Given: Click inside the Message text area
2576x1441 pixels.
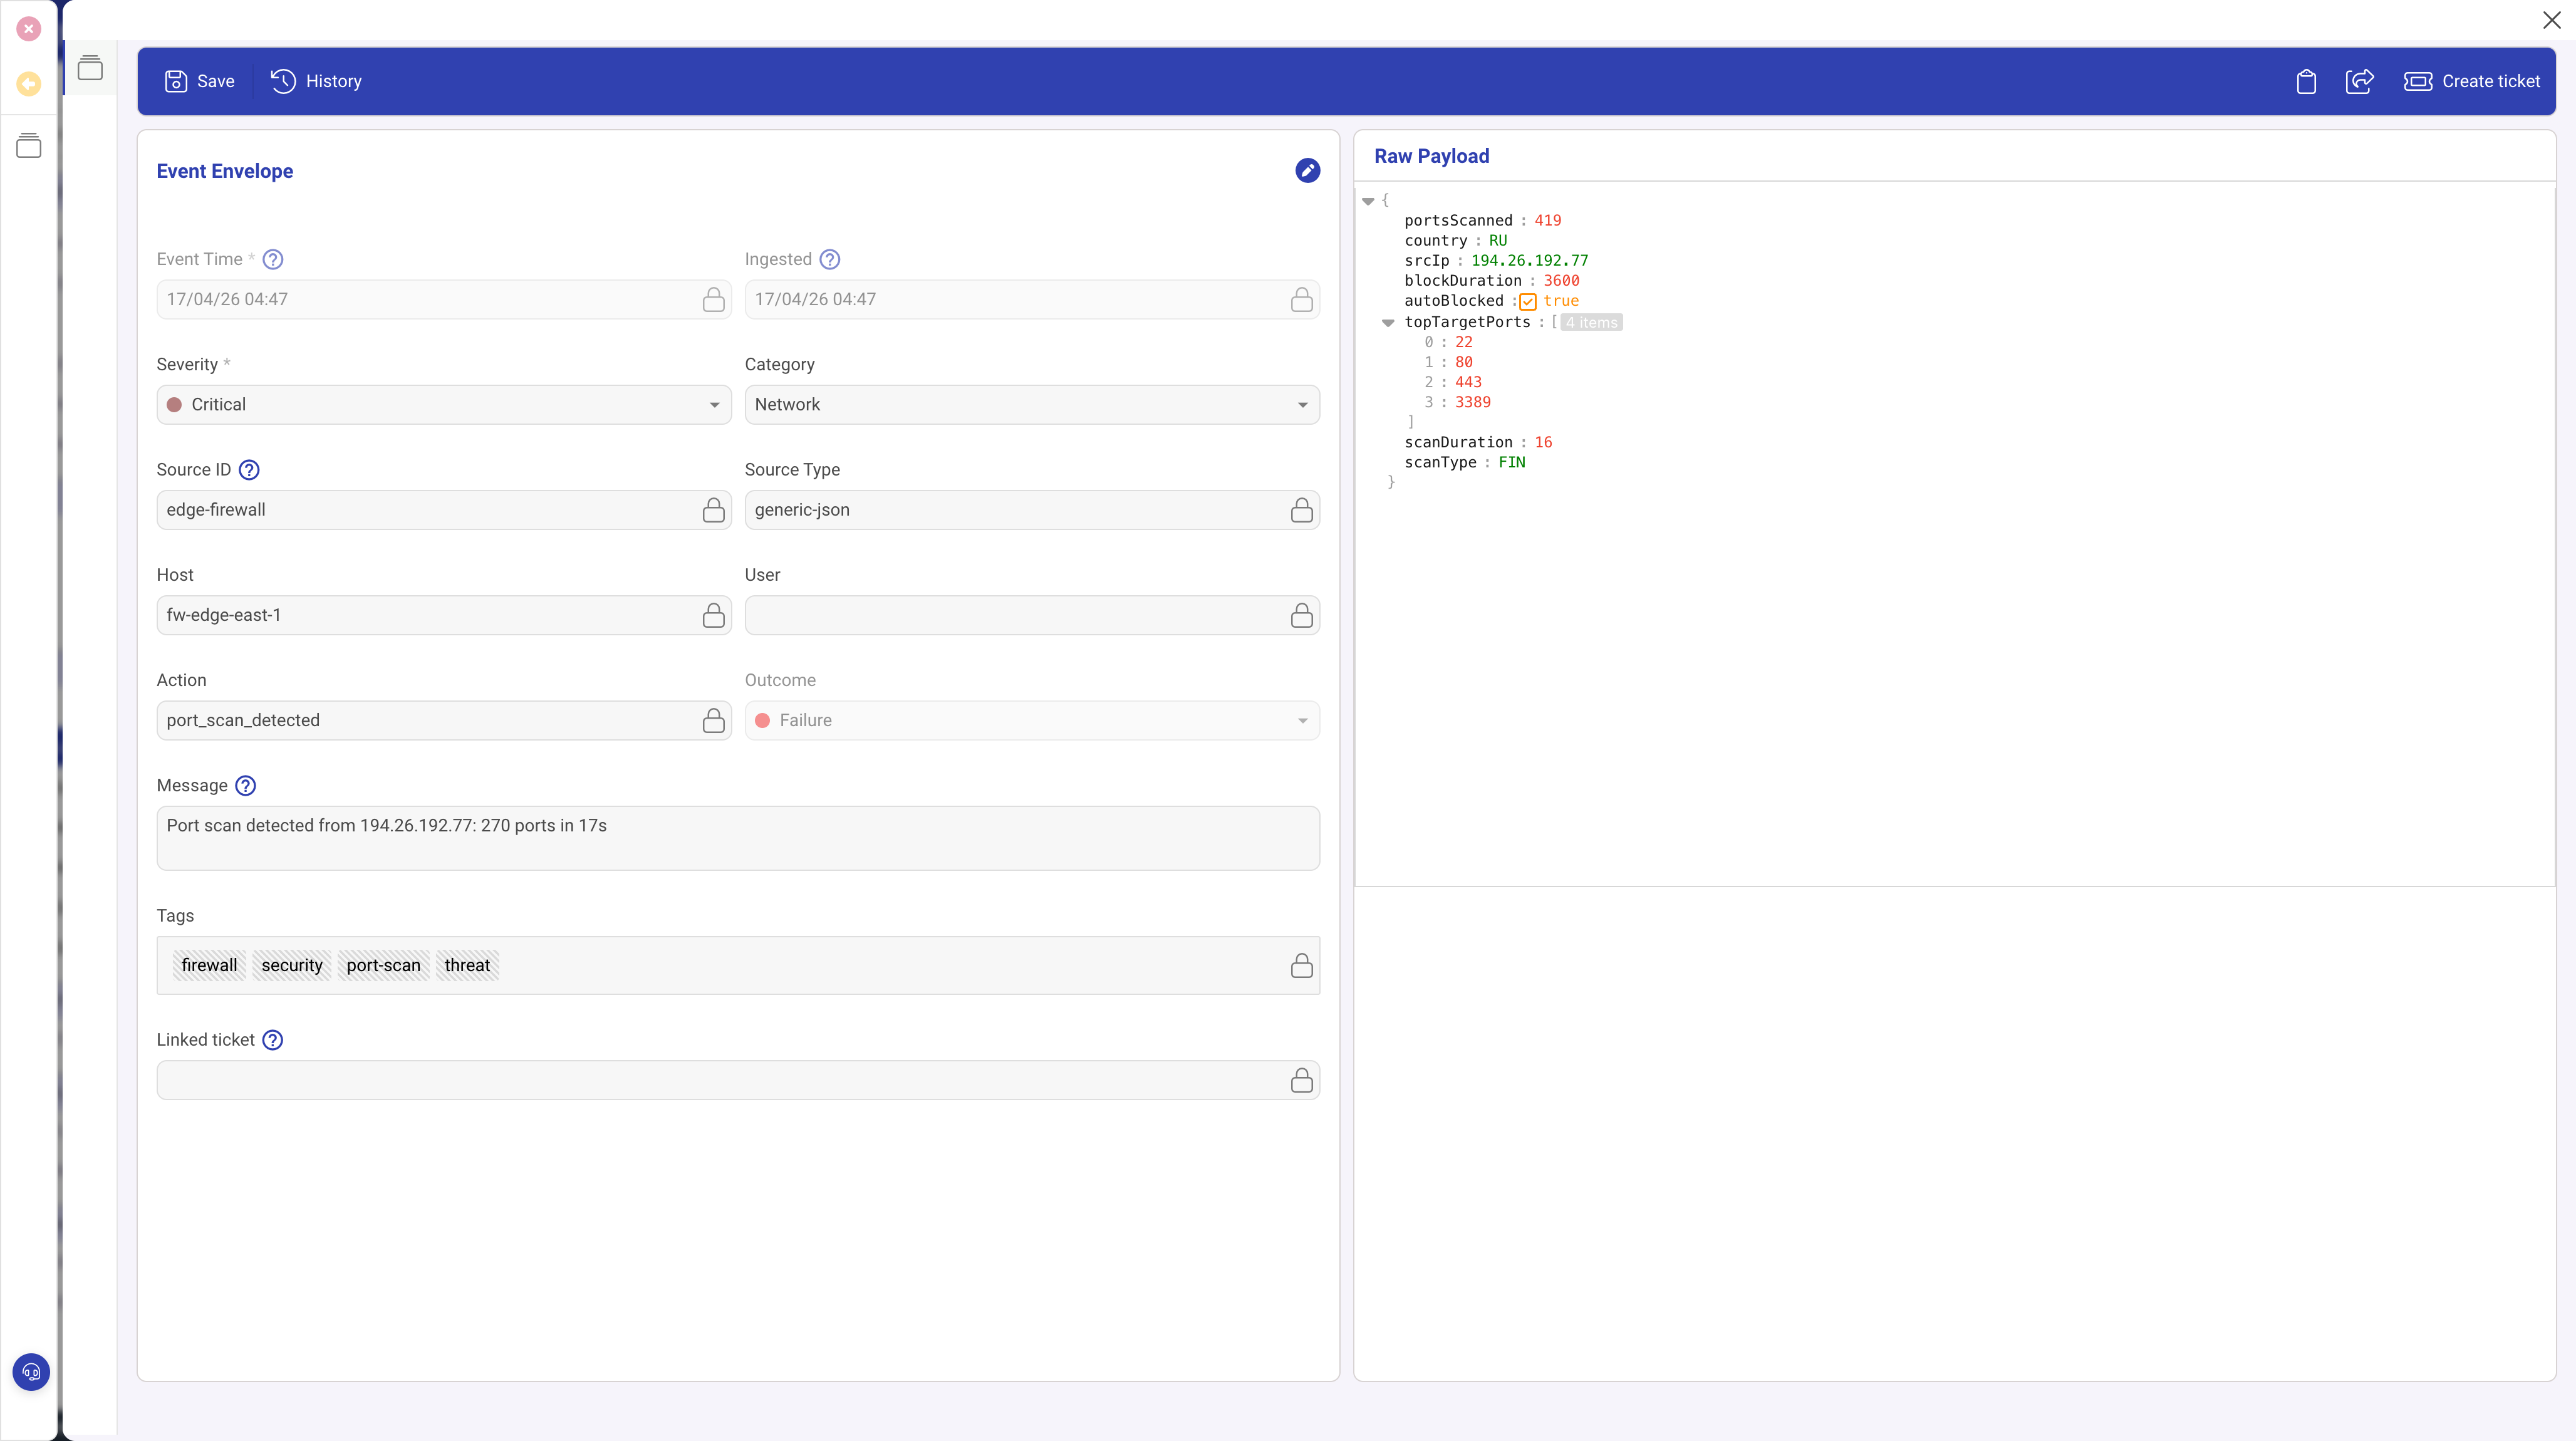Looking at the screenshot, I should pyautogui.click(x=737, y=838).
